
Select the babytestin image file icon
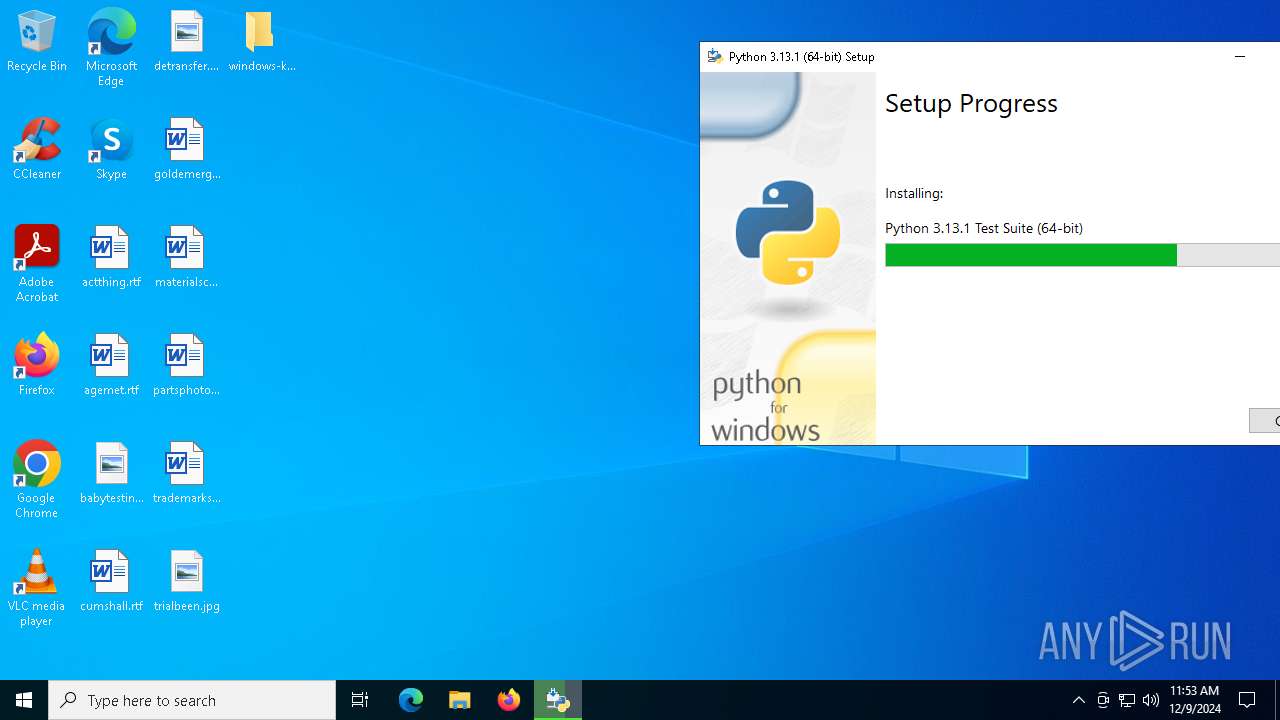click(111, 474)
